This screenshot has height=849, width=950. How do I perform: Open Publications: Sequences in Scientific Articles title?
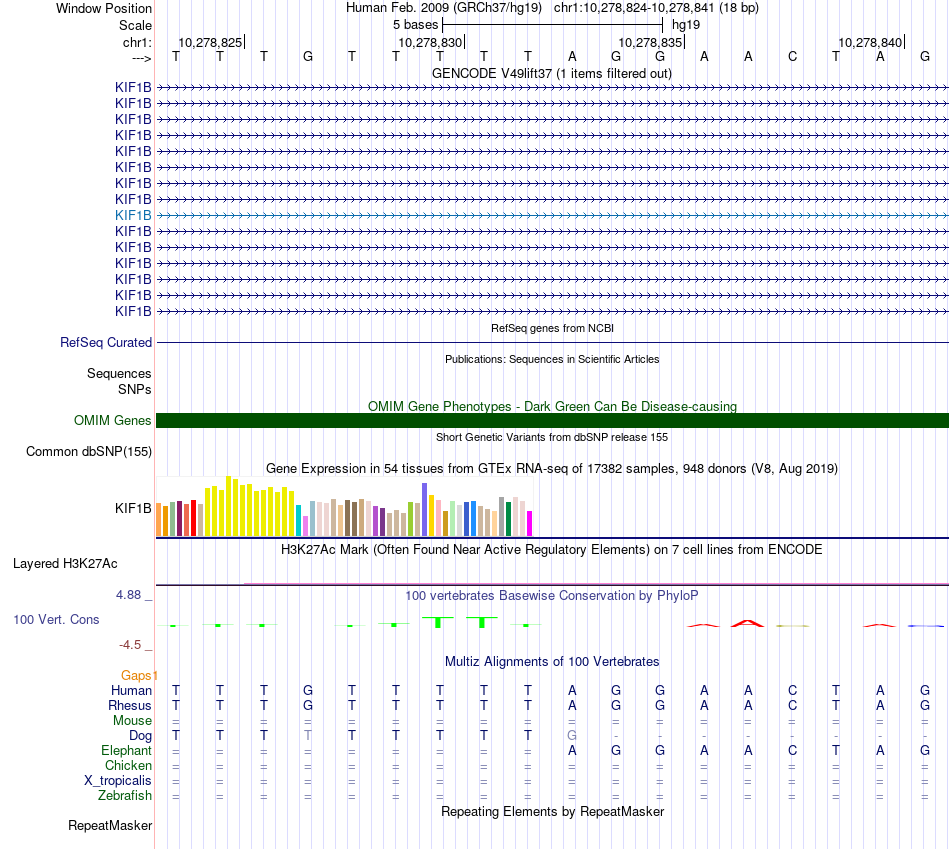552,359
